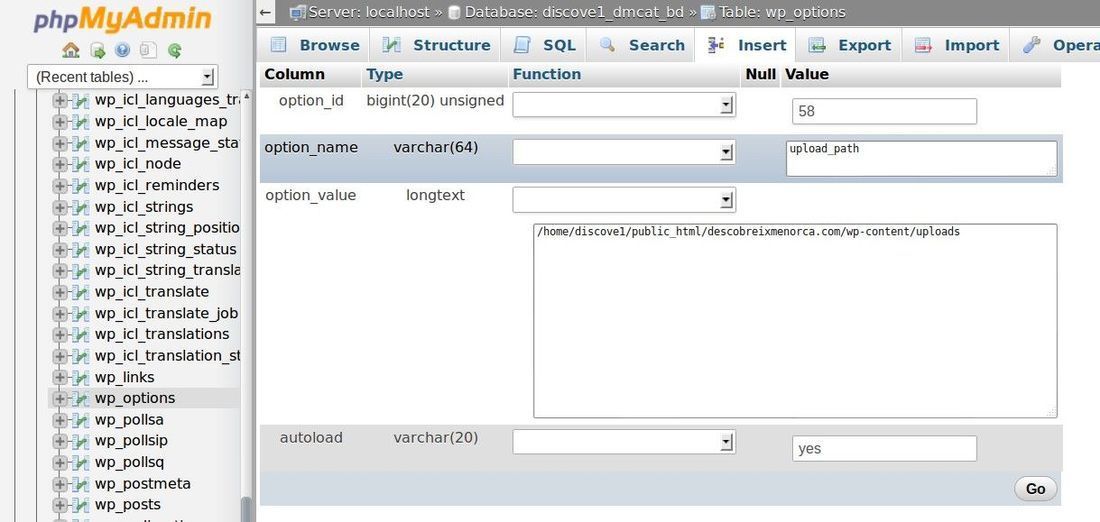Follow the Server: localhost breadcrumb link

point(367,12)
